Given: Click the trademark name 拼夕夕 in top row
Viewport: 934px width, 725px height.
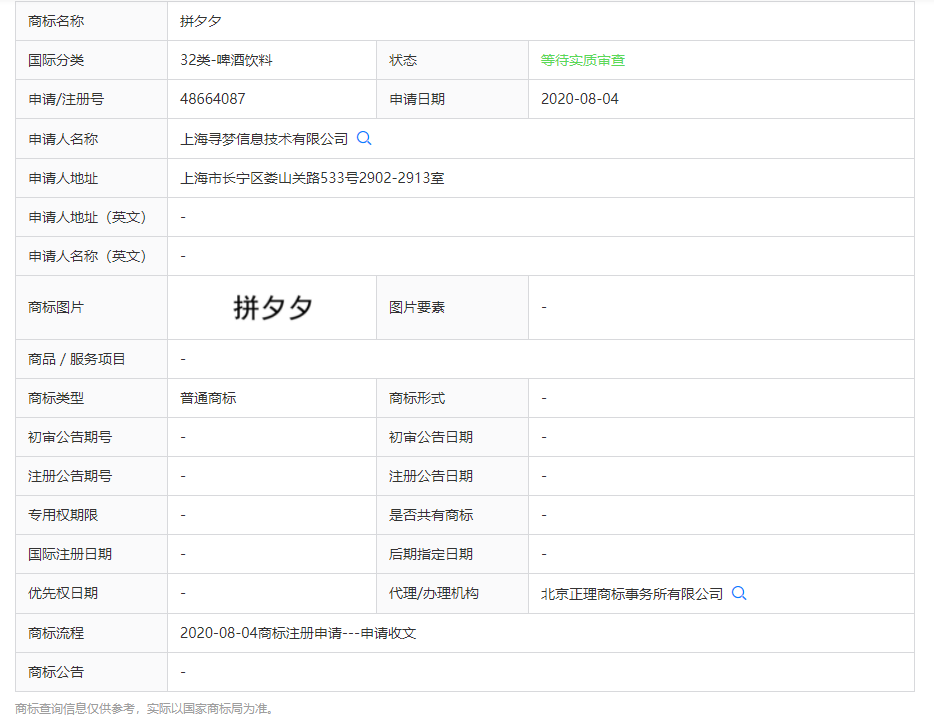Looking at the screenshot, I should pyautogui.click(x=200, y=21).
